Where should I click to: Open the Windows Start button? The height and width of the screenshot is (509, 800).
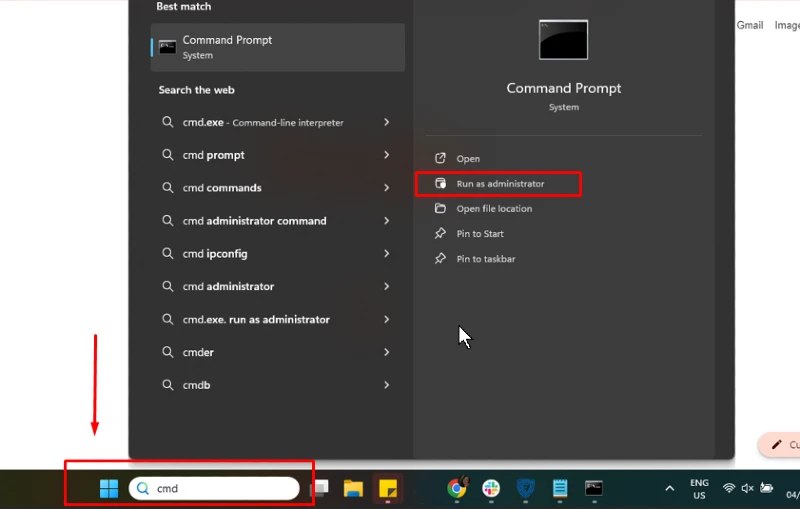(x=109, y=488)
